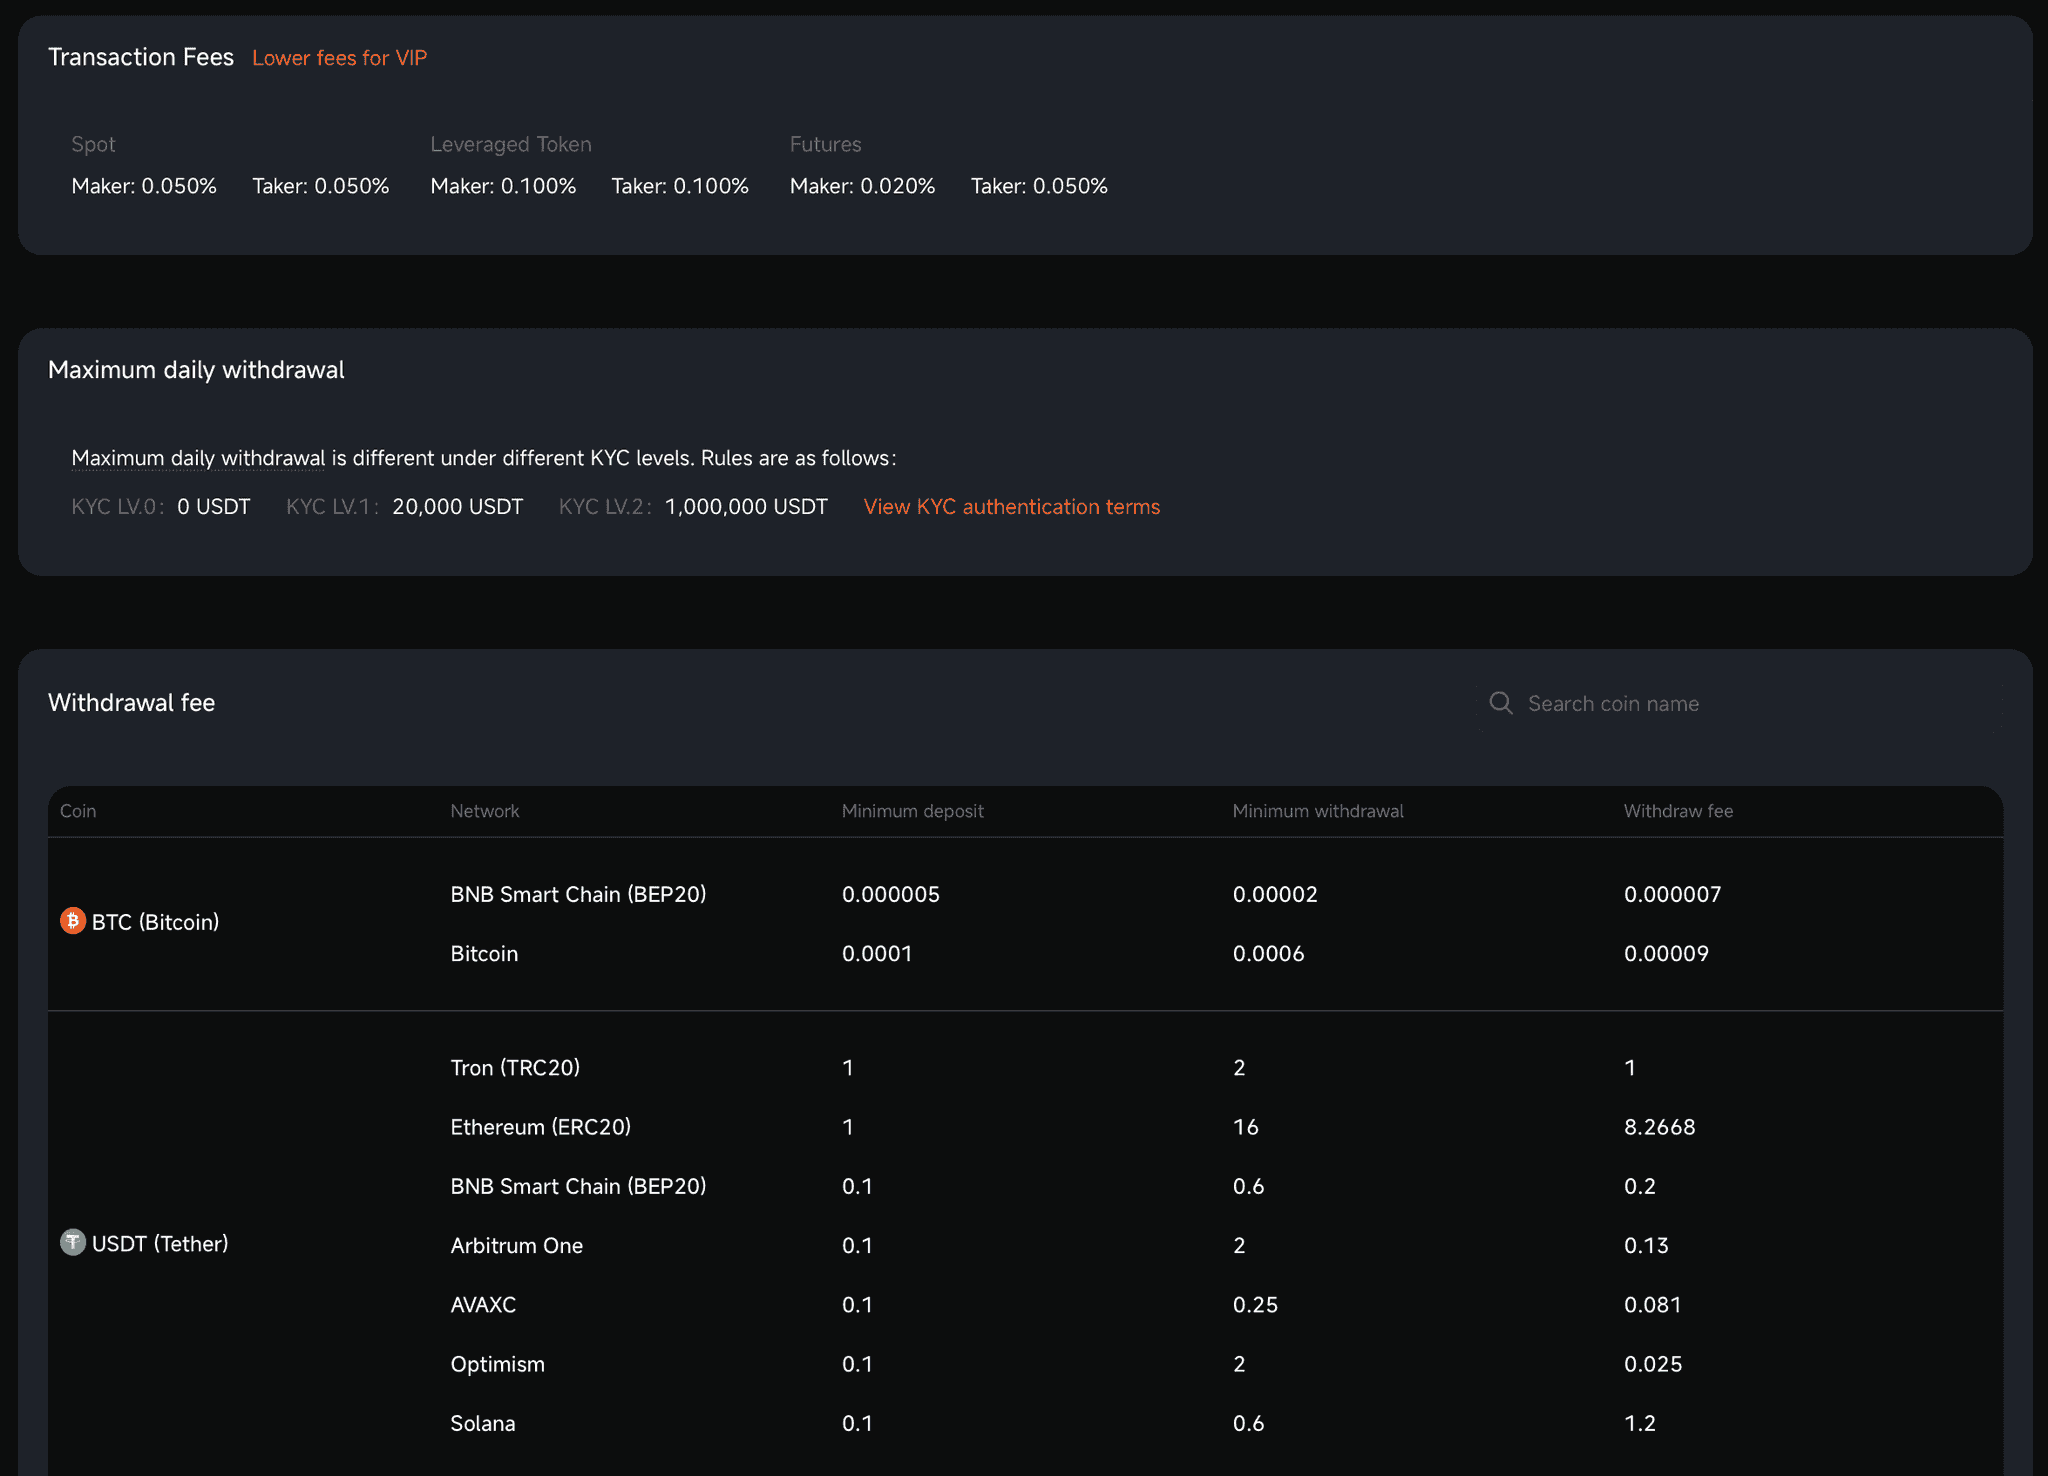
Task: Click KYC LV.0 0 USDT limit
Action: pos(161,507)
